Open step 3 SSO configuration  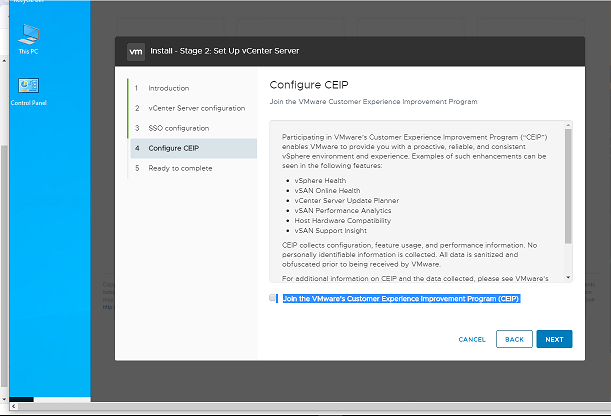[178, 128]
